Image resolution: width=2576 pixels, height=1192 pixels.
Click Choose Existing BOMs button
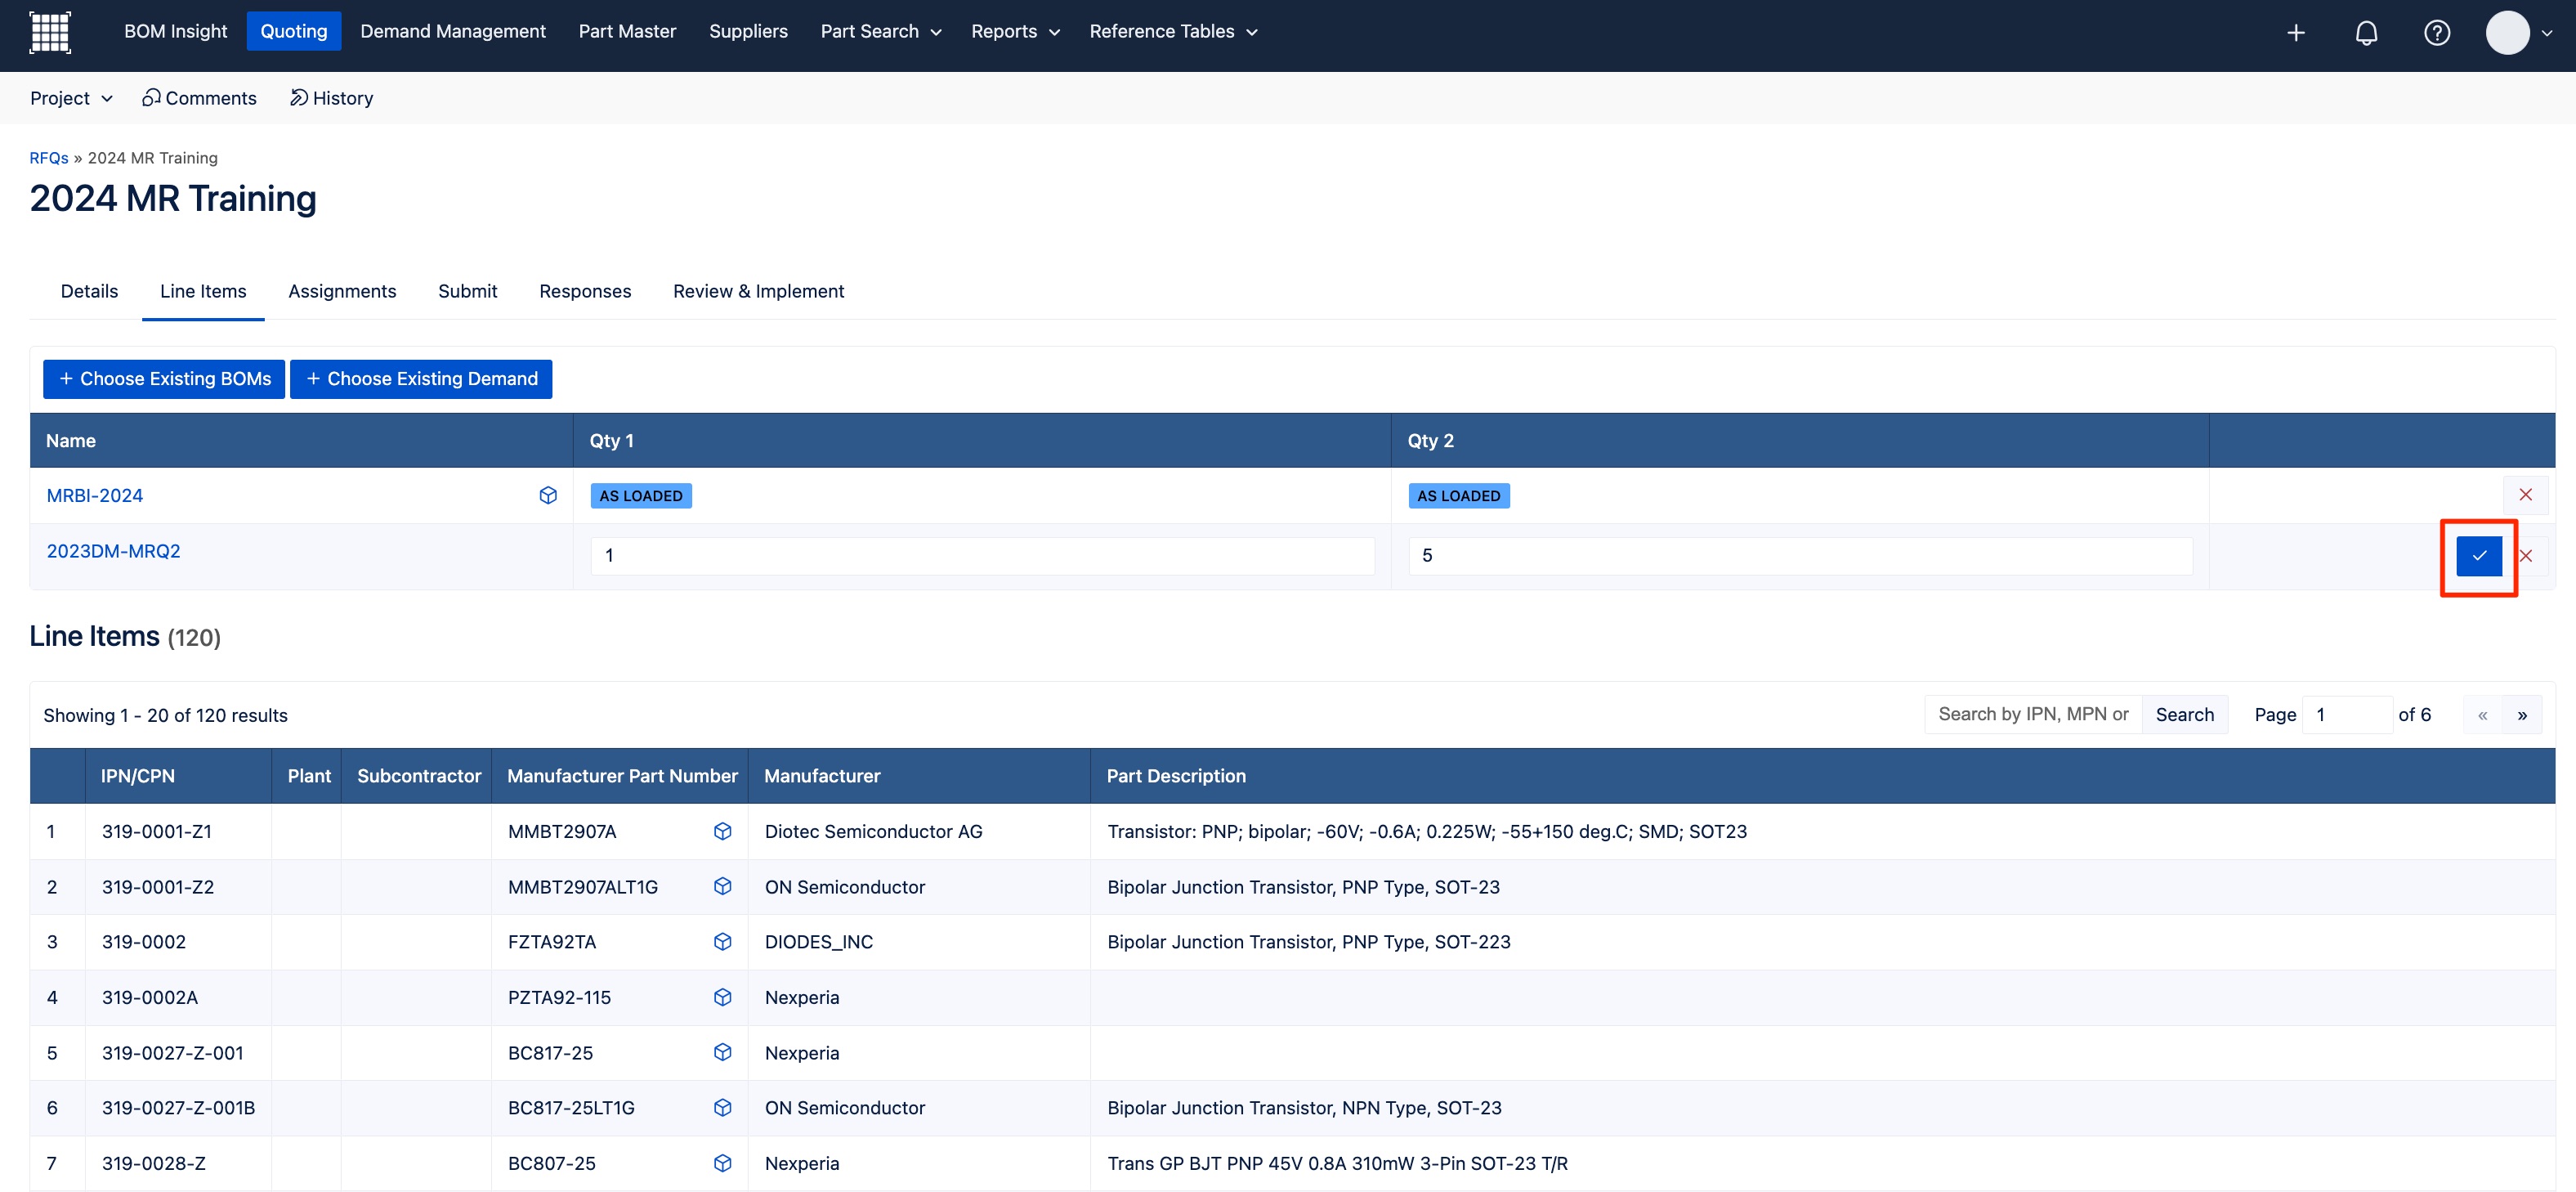[x=164, y=379]
